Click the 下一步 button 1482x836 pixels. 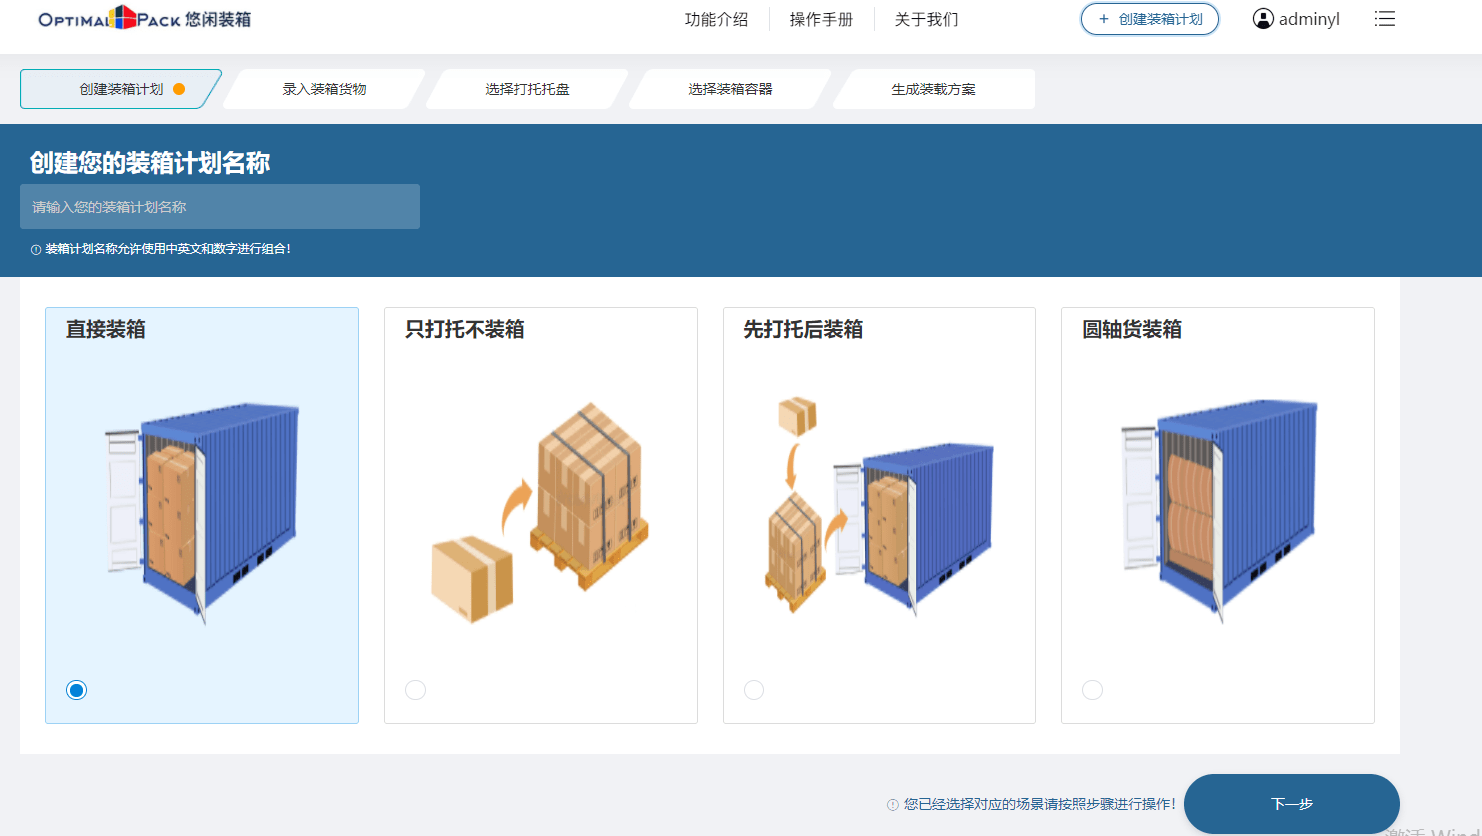point(1292,804)
